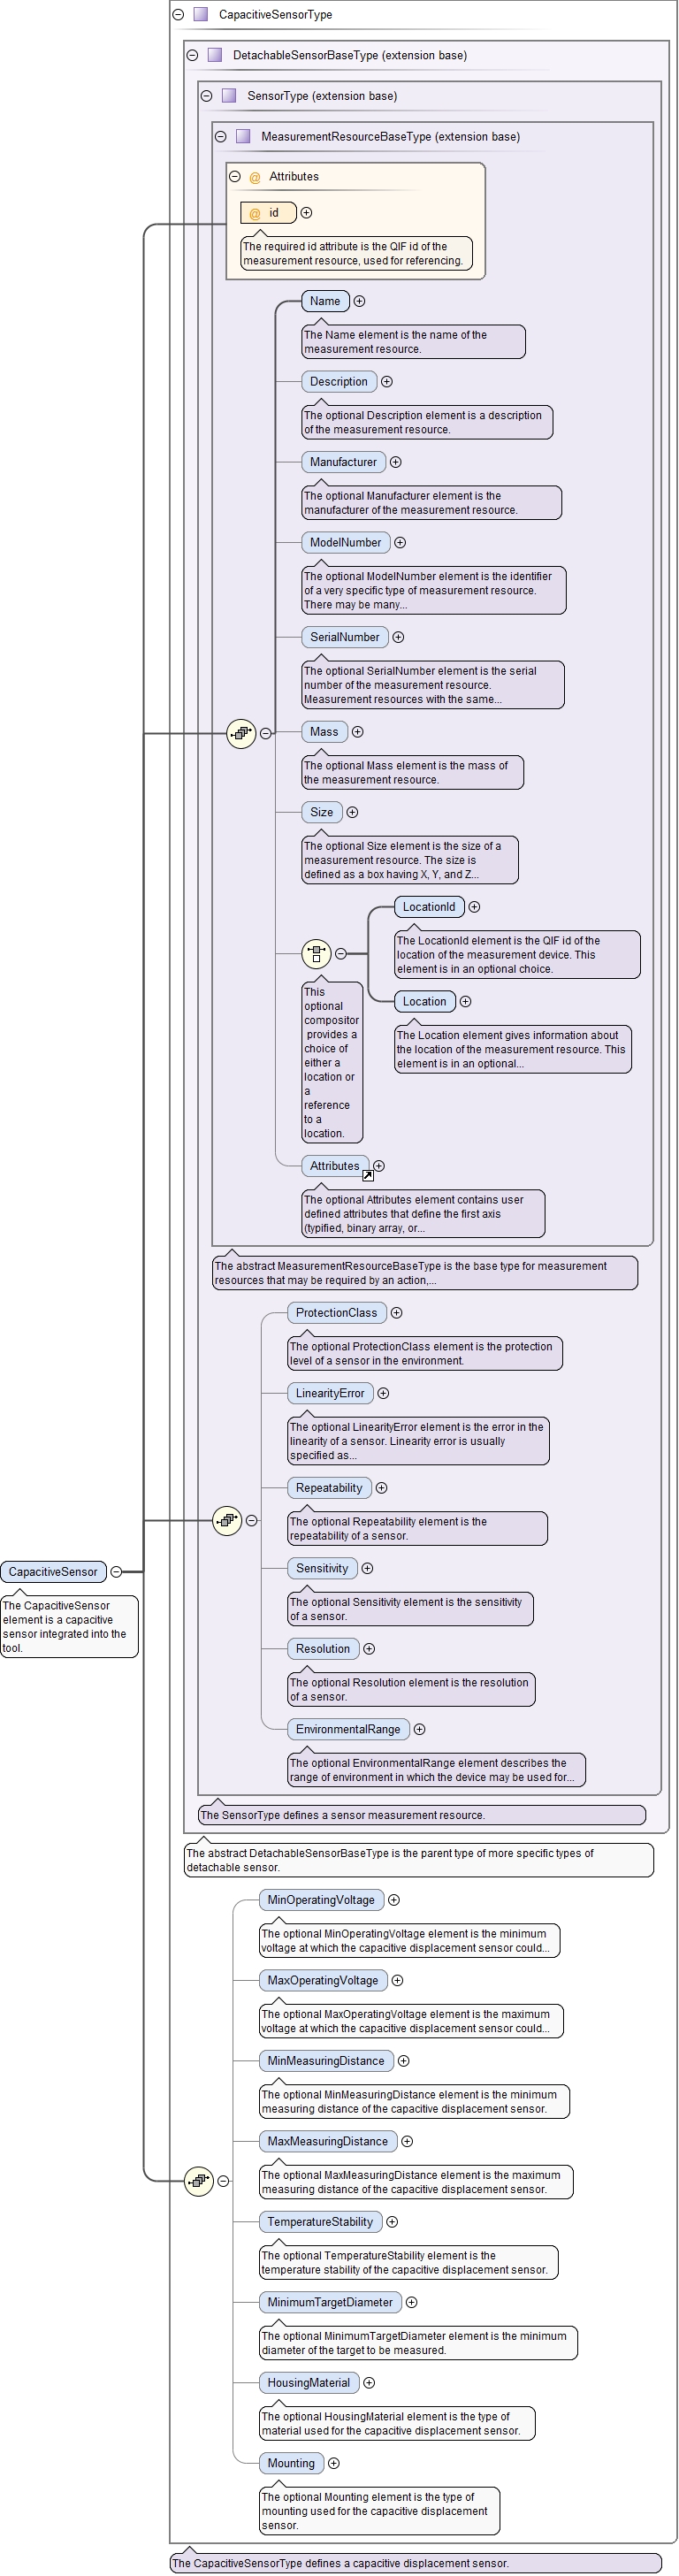This screenshot has height=2576, width=679.
Task: Click the choice compositor icon near Location
Action: [x=316, y=954]
